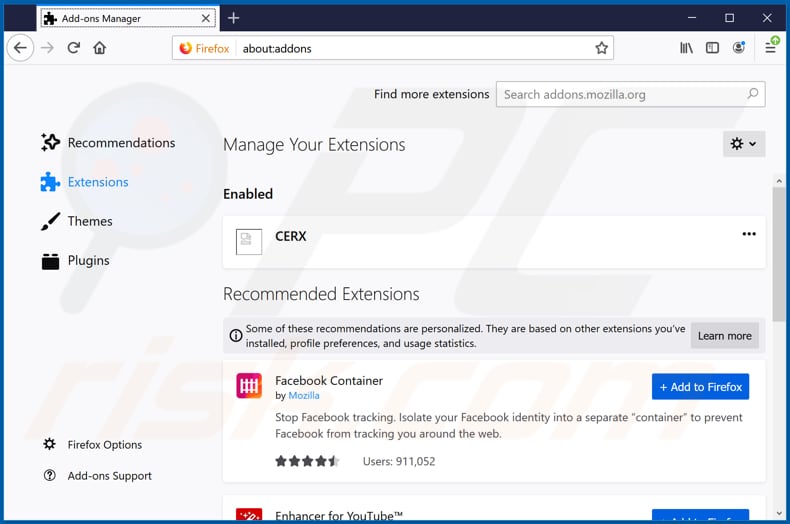Click the forward navigation arrow
The image size is (790, 524).
point(47,48)
